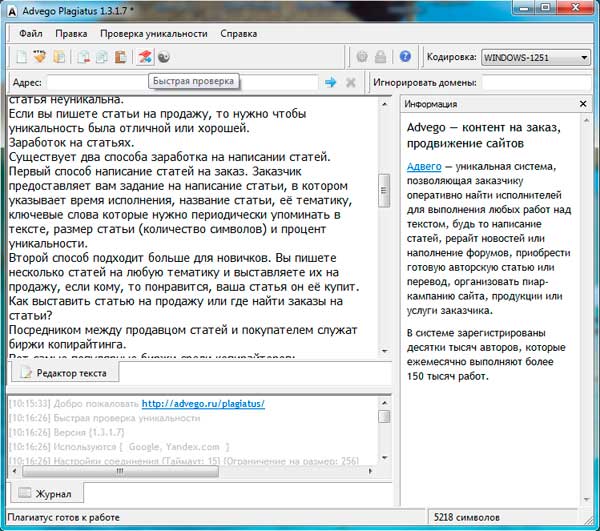The height and width of the screenshot is (531, 600).
Task: Click the gray X stop icon
Action: [351, 82]
